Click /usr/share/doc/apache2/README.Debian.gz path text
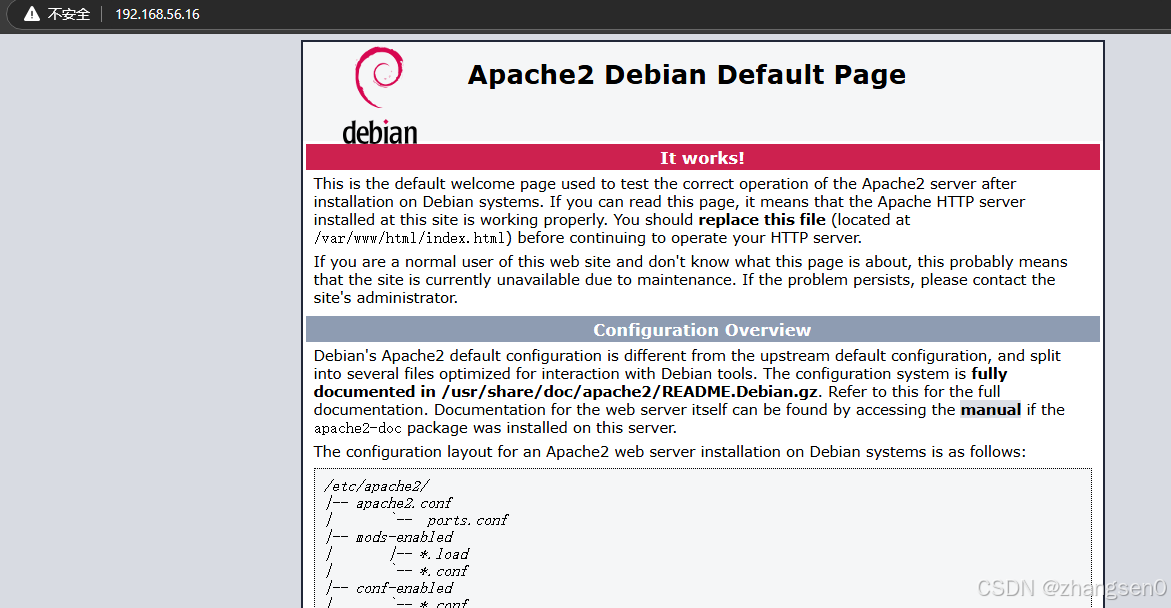Viewport: 1171px width, 608px height. (x=630, y=391)
